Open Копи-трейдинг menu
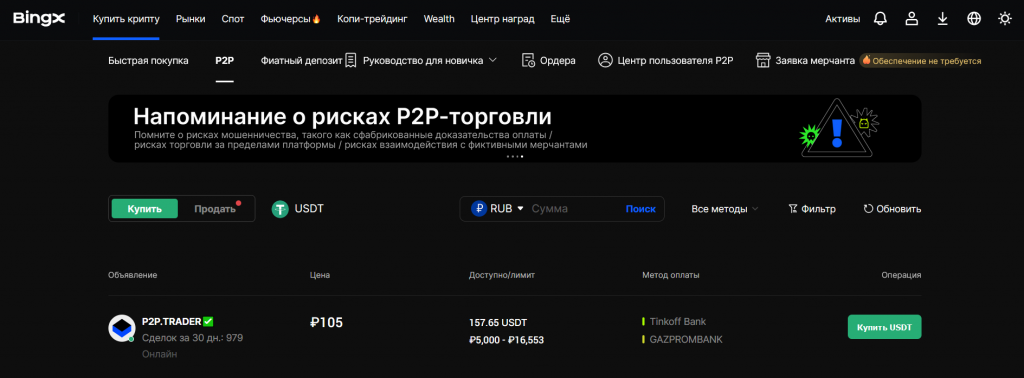The width and height of the screenshot is (1024, 378). [372, 19]
